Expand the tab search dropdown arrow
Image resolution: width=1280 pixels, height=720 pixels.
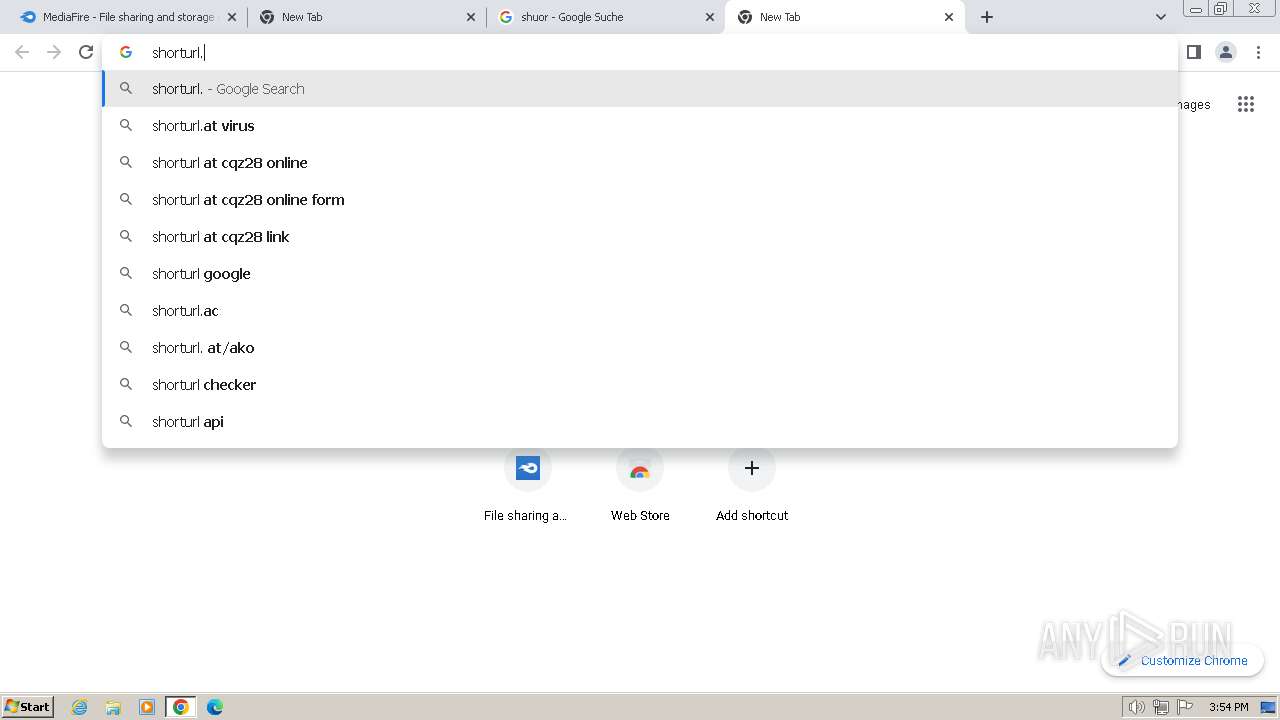(1160, 17)
